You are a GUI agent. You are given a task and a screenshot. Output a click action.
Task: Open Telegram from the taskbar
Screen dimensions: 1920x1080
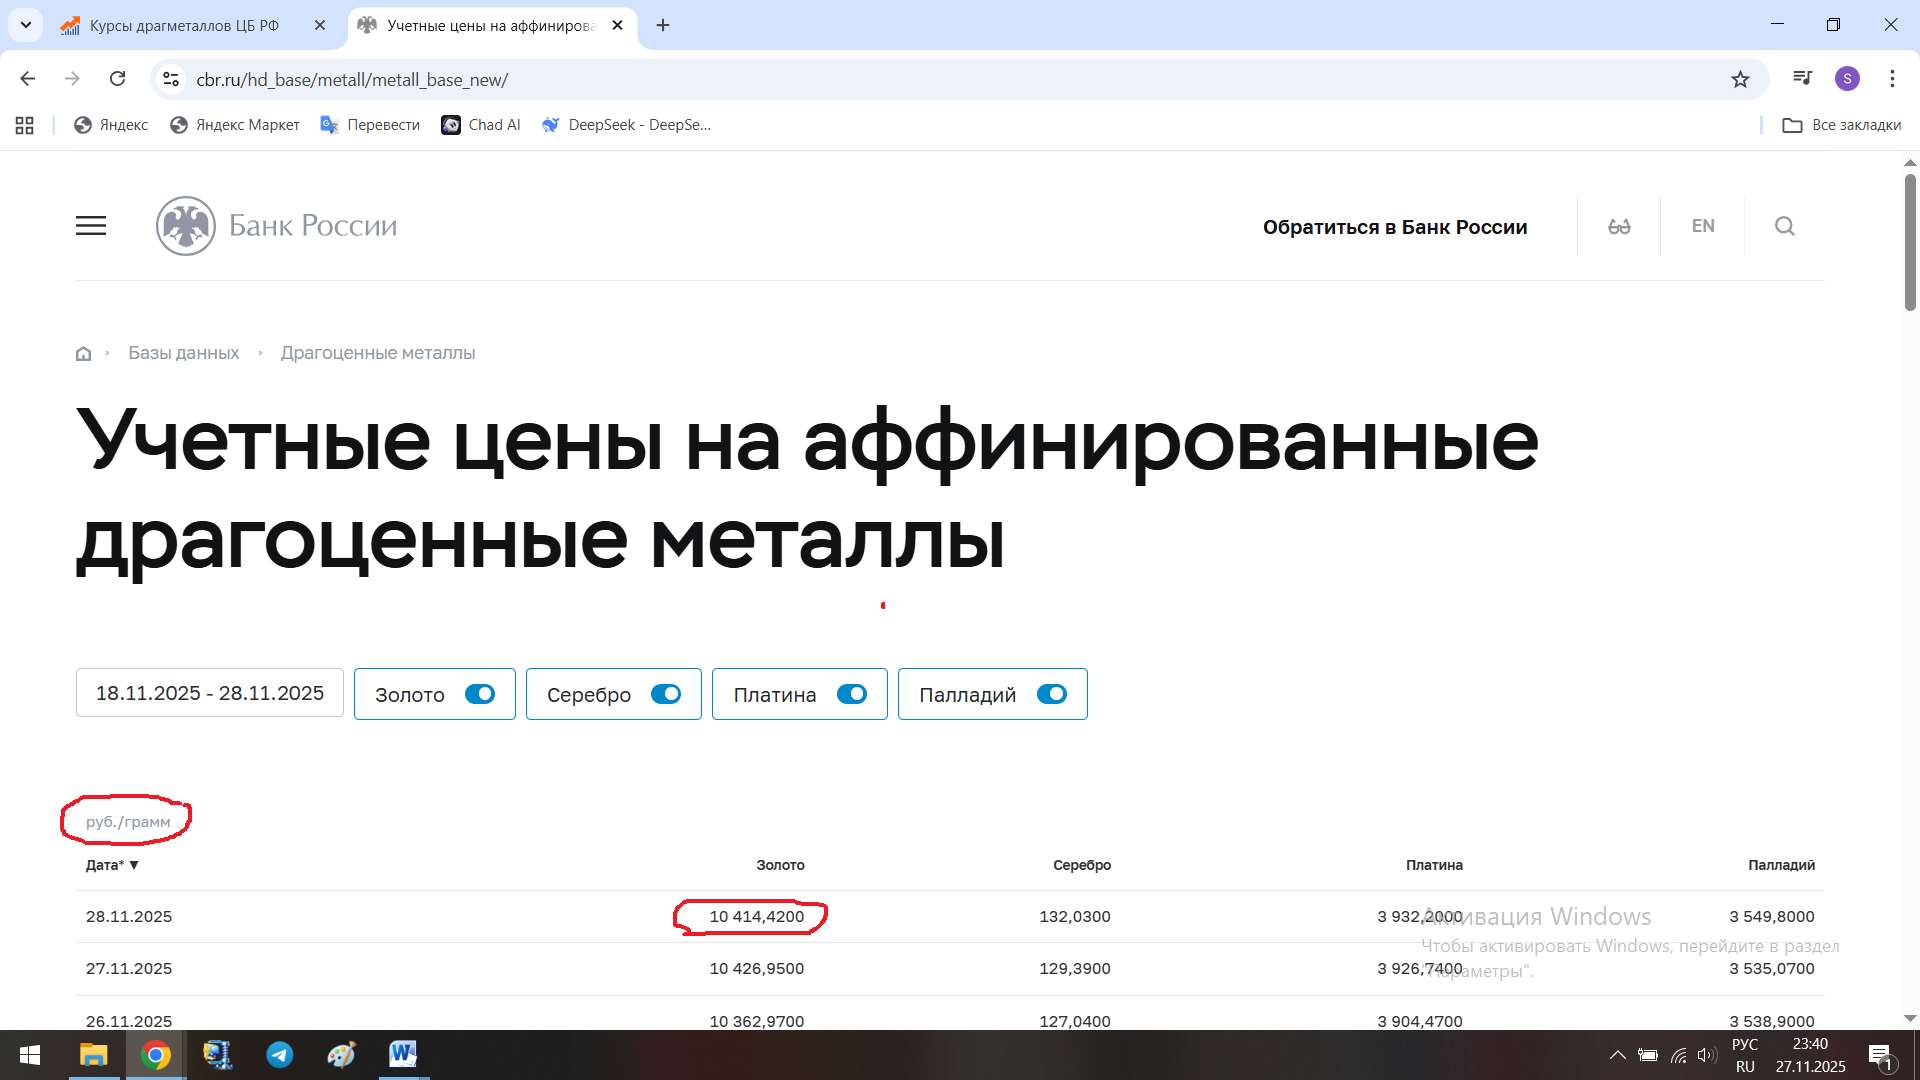(280, 1055)
